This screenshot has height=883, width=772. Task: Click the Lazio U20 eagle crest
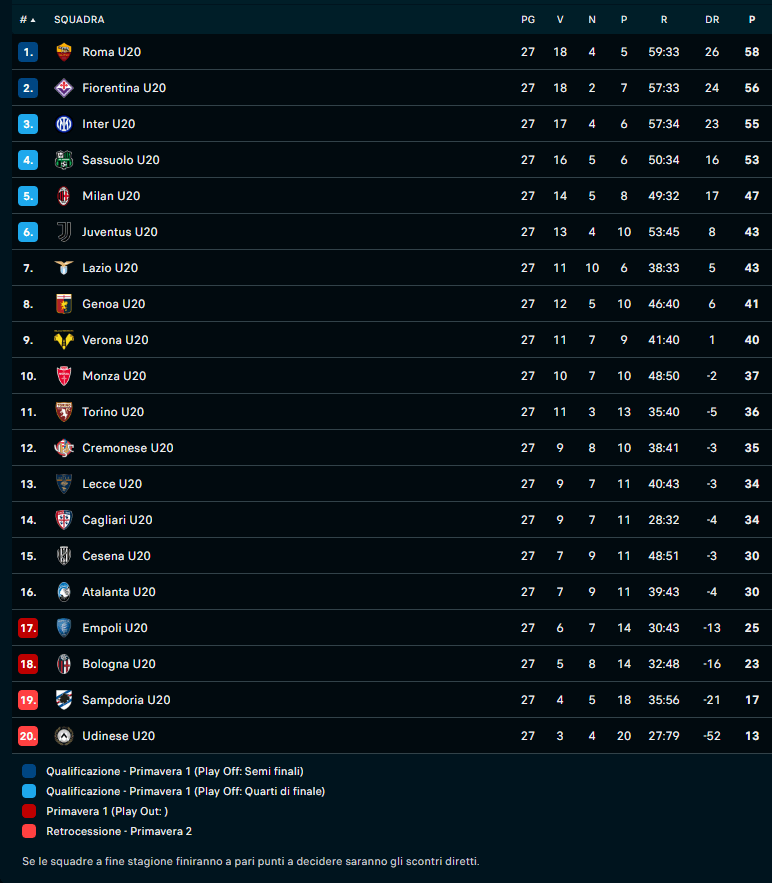(64, 268)
